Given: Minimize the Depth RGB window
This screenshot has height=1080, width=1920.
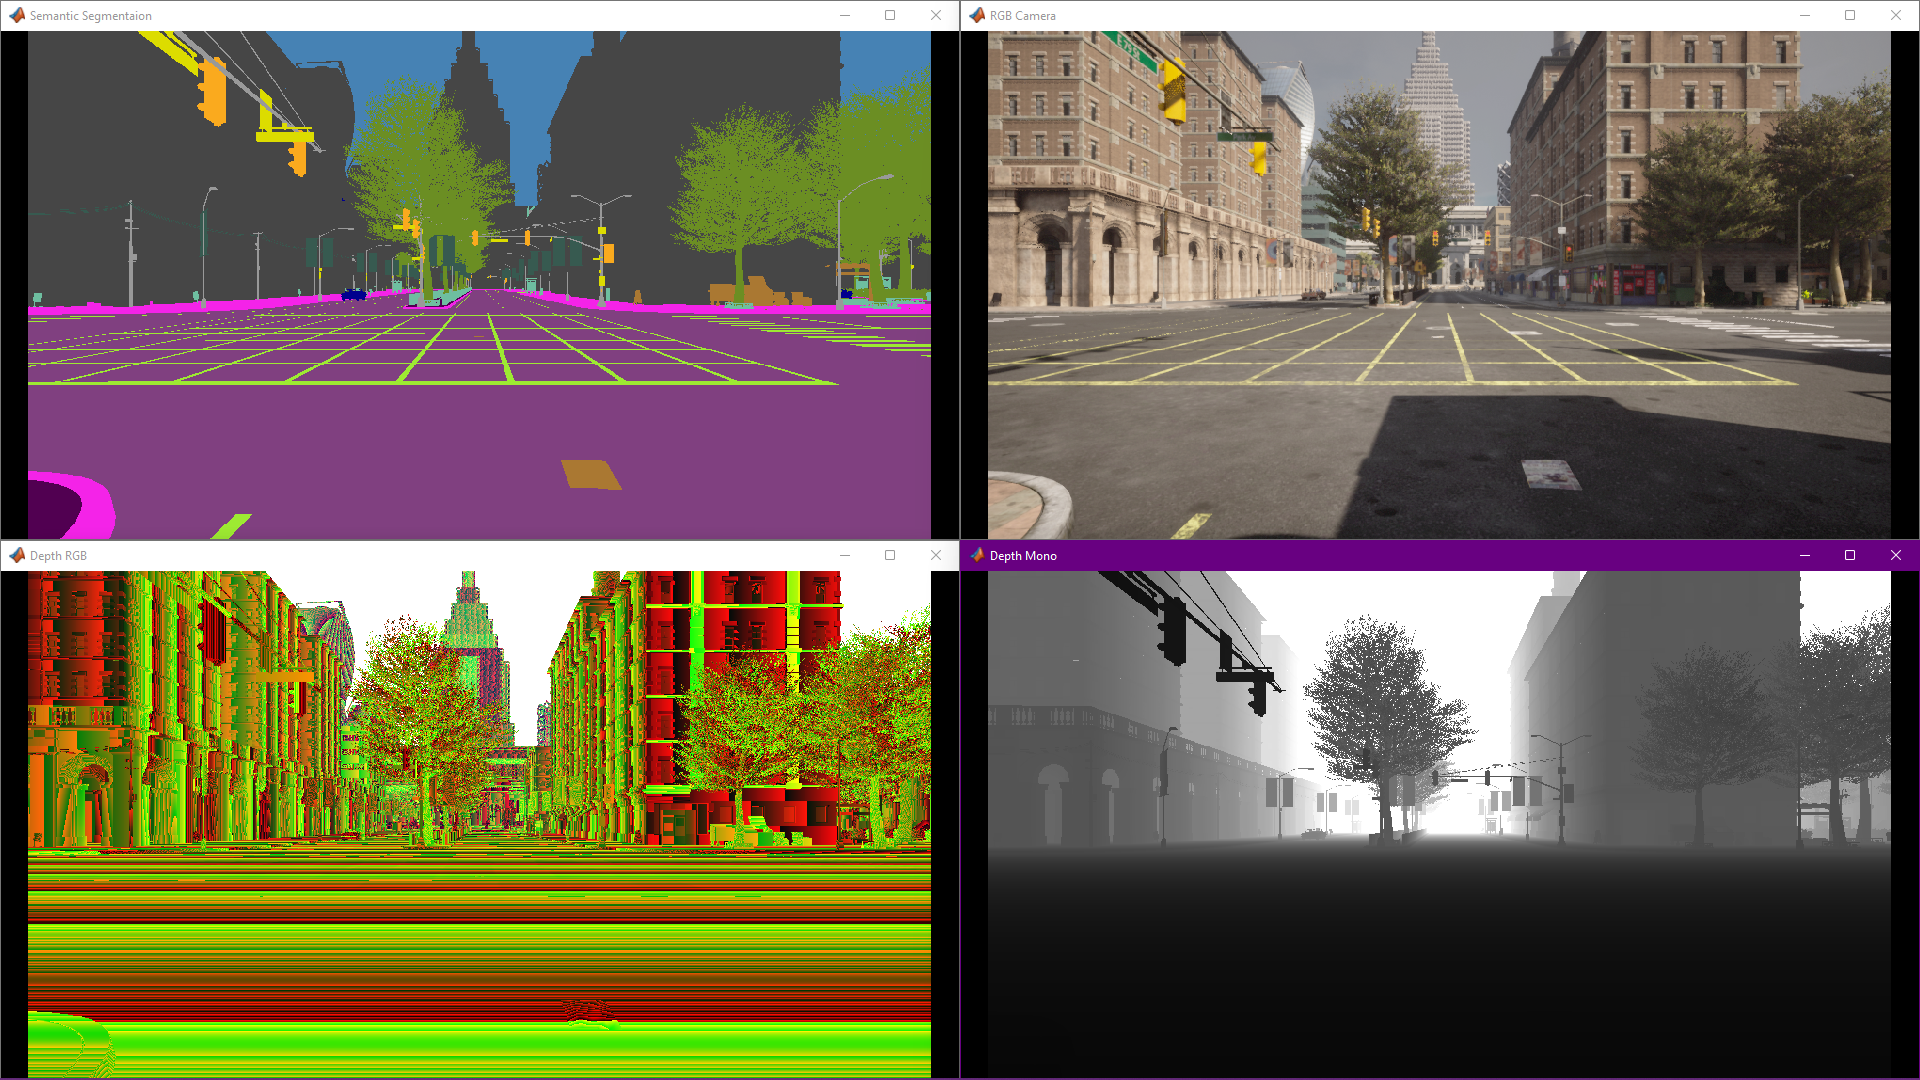Looking at the screenshot, I should pos(845,555).
